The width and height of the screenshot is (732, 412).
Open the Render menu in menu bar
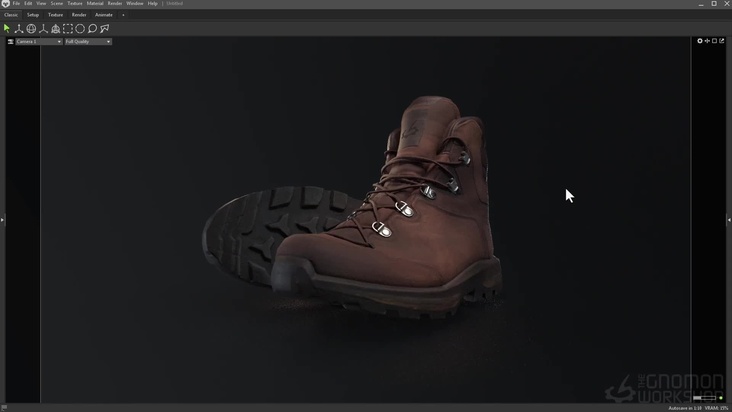coord(115,3)
